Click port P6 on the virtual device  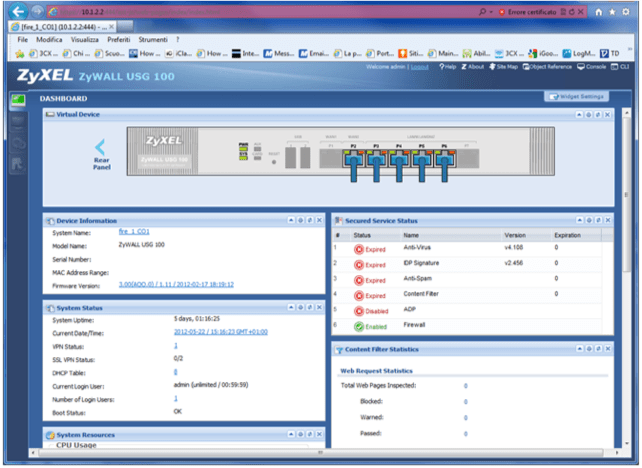coord(444,163)
